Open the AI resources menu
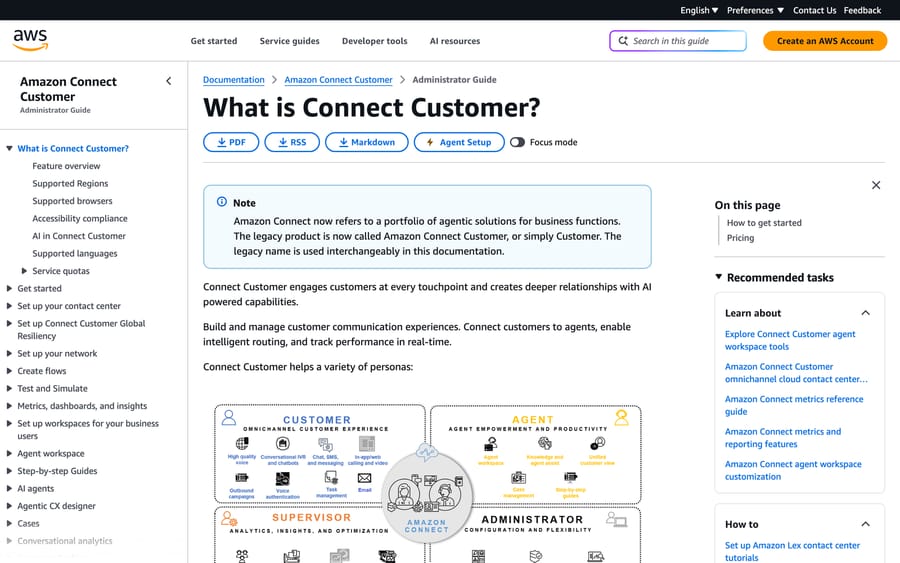This screenshot has width=900, height=563. point(455,41)
